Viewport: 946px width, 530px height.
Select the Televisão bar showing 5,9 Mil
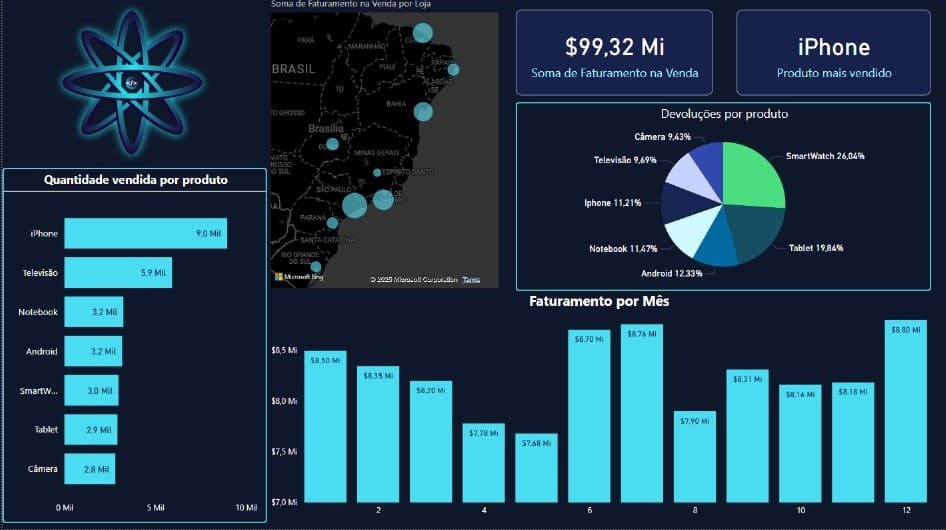[118, 273]
